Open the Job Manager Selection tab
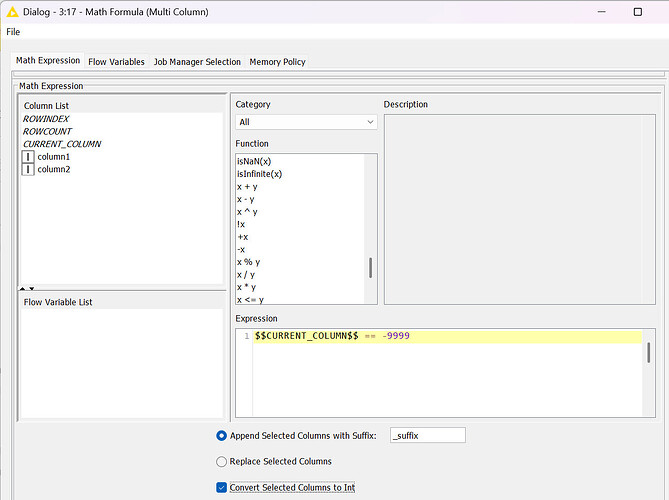Screen dimensions: 669x500 197,62
